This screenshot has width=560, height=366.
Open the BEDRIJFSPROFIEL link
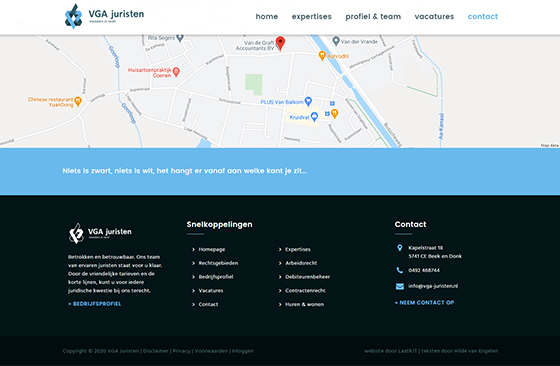click(95, 304)
